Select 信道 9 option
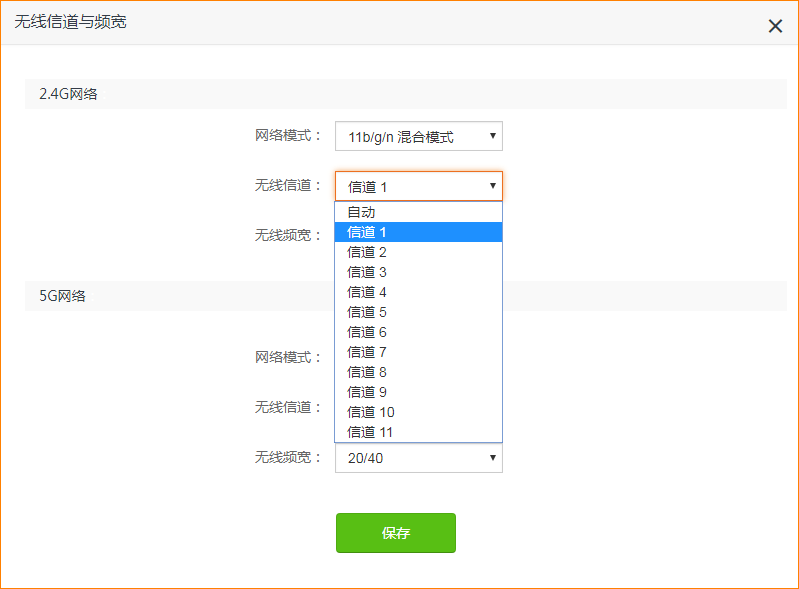799x589 pixels. (418, 392)
